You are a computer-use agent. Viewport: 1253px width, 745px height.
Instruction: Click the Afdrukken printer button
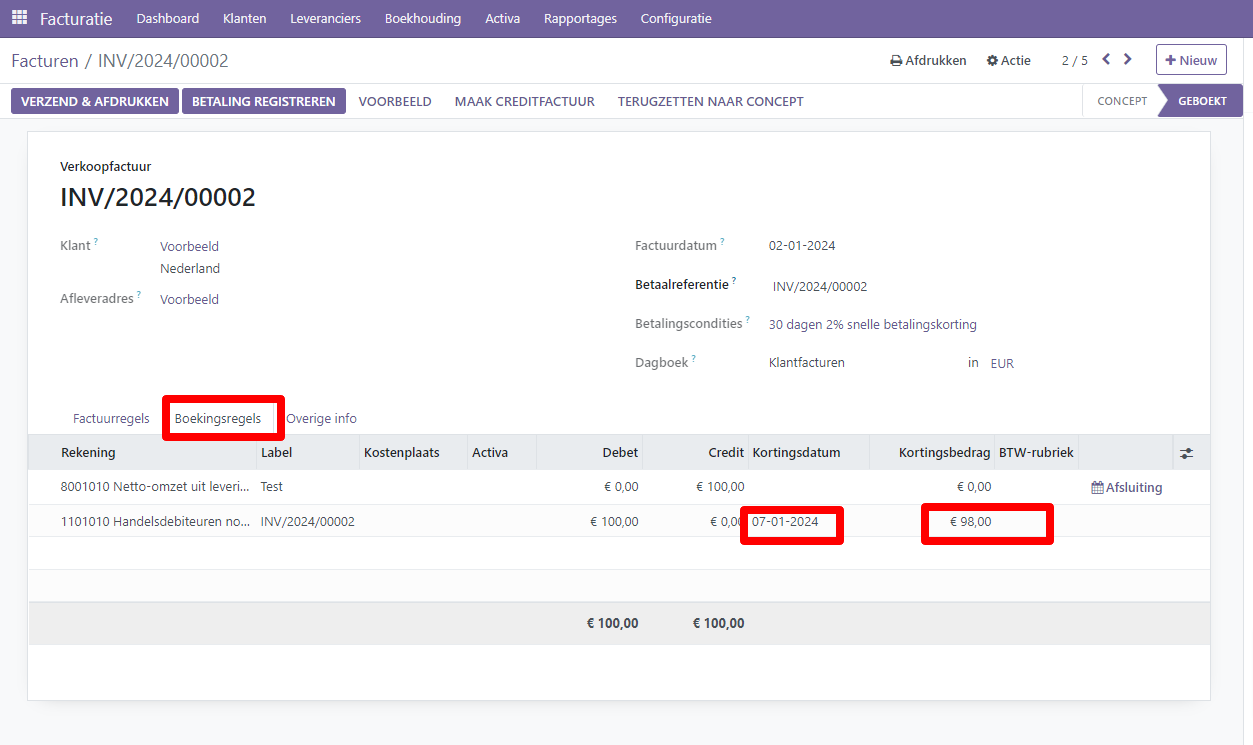point(928,61)
